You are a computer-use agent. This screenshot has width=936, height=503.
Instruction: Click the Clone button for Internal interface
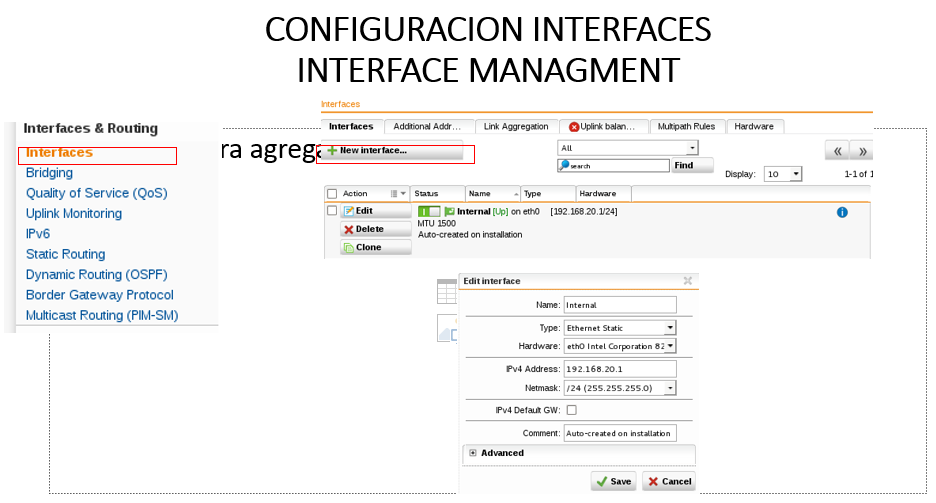pyautogui.click(x=375, y=247)
